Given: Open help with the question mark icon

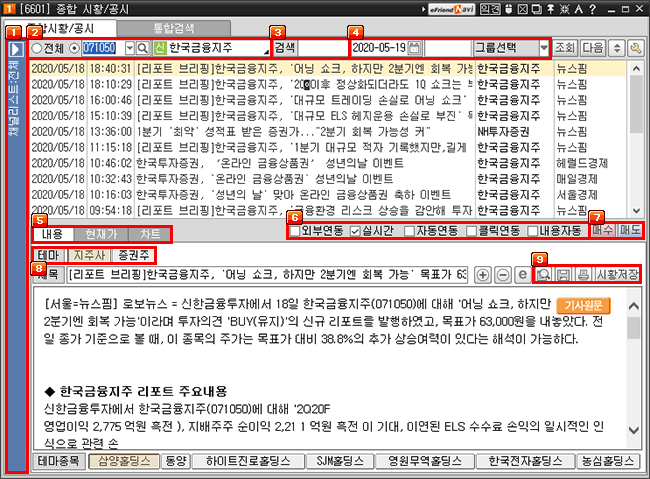Looking at the screenshot, I should pyautogui.click(x=593, y=9).
